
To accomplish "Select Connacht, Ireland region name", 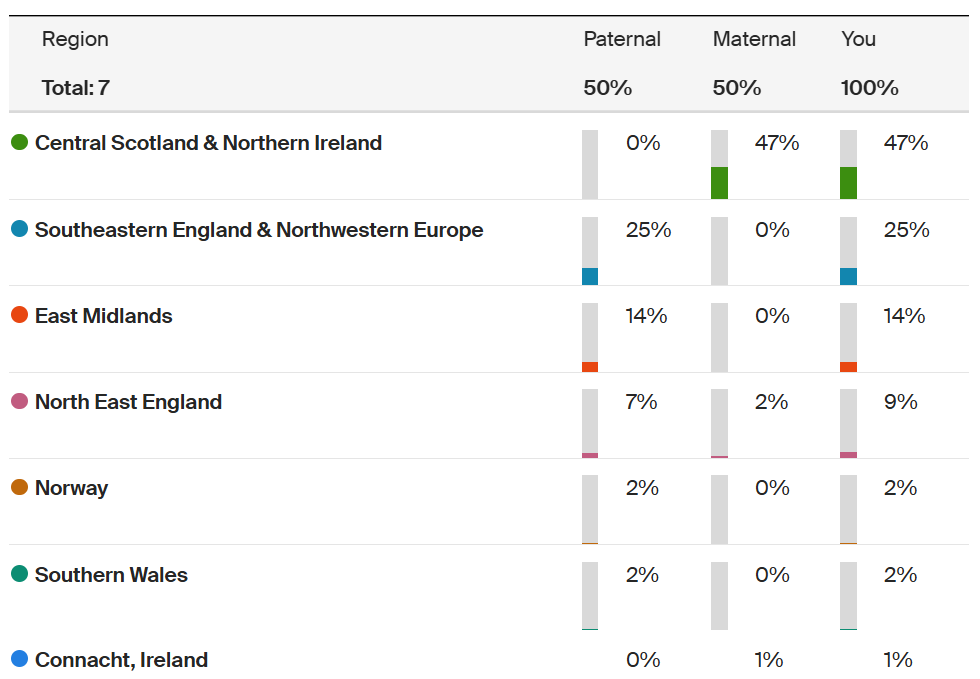I will pyautogui.click(x=121, y=660).
